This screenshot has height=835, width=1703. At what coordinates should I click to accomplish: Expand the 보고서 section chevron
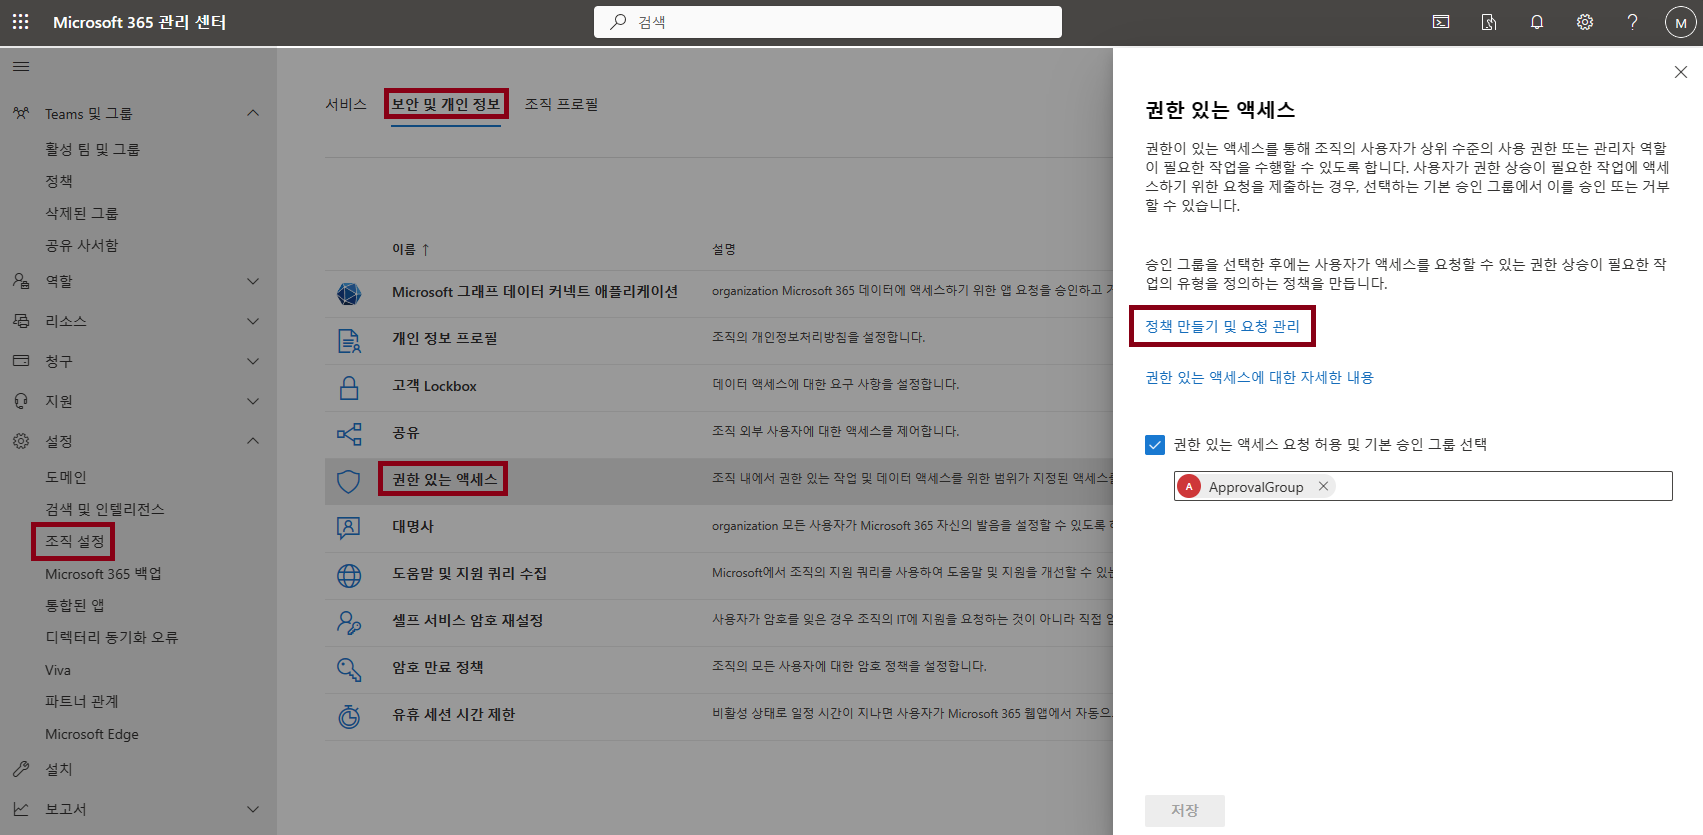tap(253, 809)
